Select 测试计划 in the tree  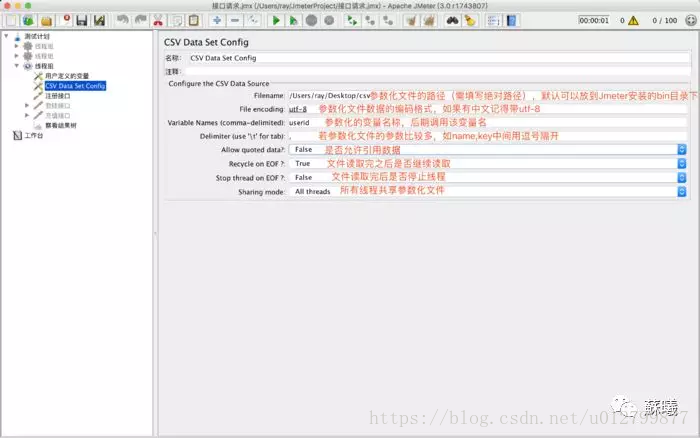point(37,36)
